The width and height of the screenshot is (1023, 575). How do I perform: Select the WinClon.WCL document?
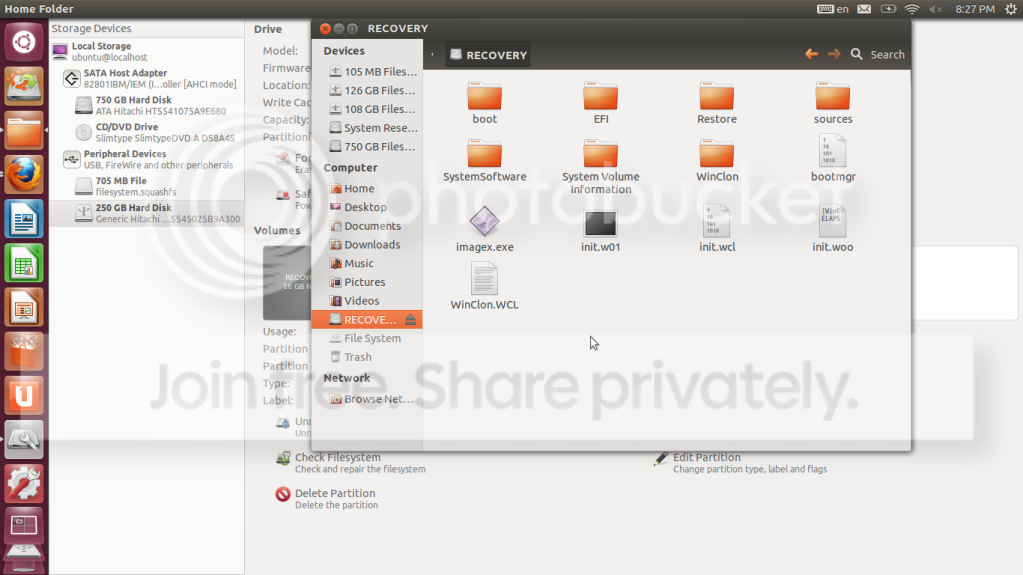click(484, 286)
